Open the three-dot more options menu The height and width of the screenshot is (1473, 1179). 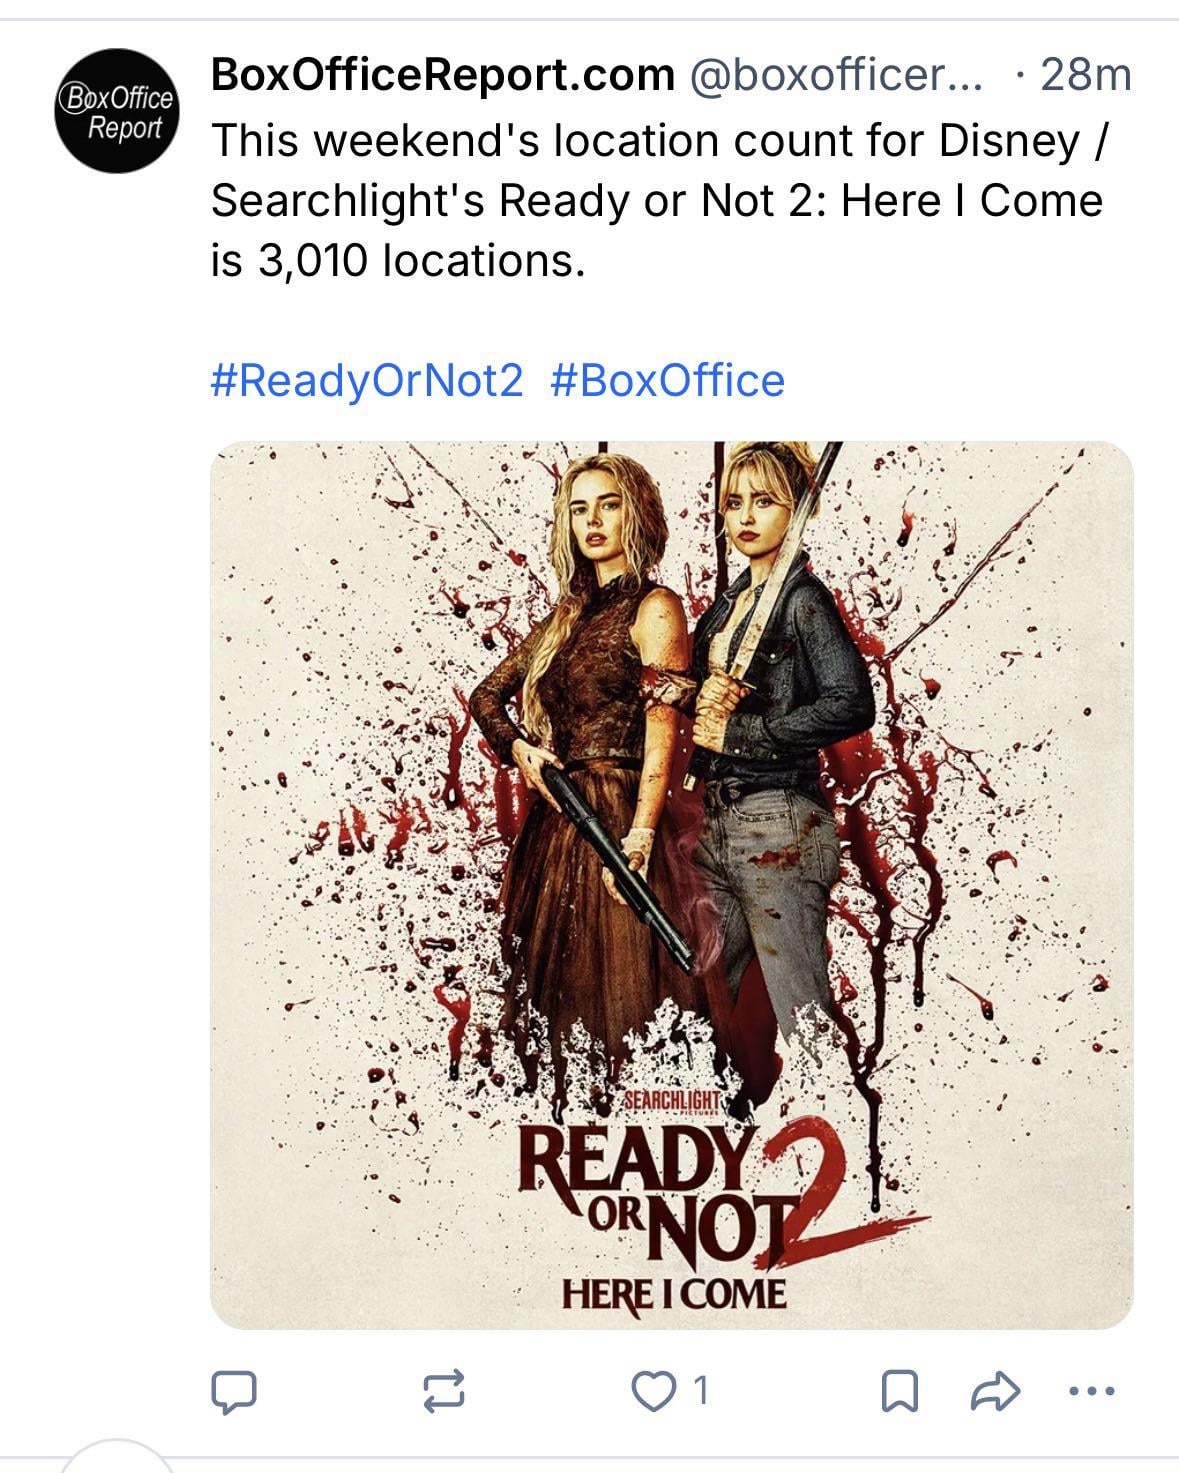(x=1091, y=1391)
